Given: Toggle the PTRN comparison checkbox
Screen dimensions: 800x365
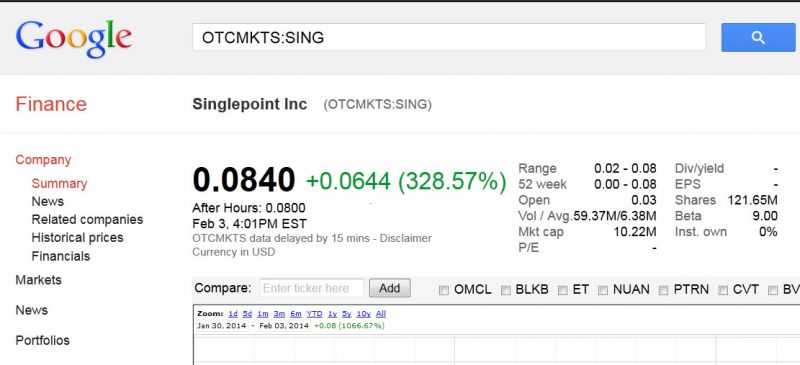Looking at the screenshot, I should 663,290.
